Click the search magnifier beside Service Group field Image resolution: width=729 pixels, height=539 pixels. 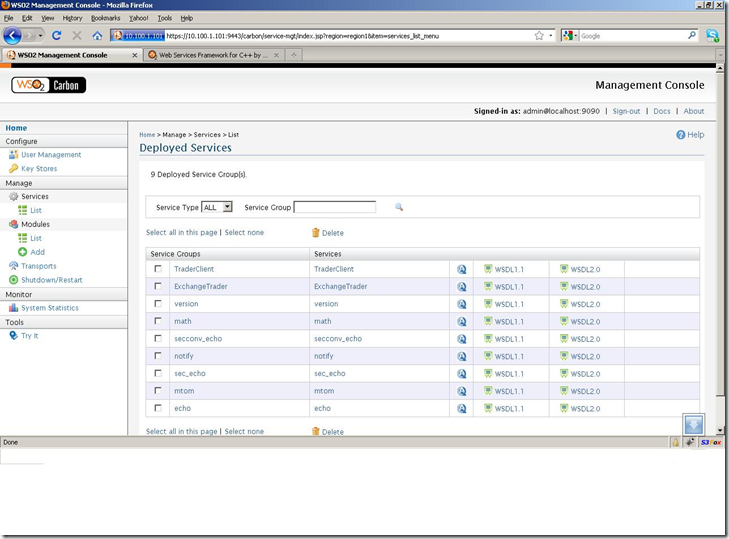(x=398, y=207)
